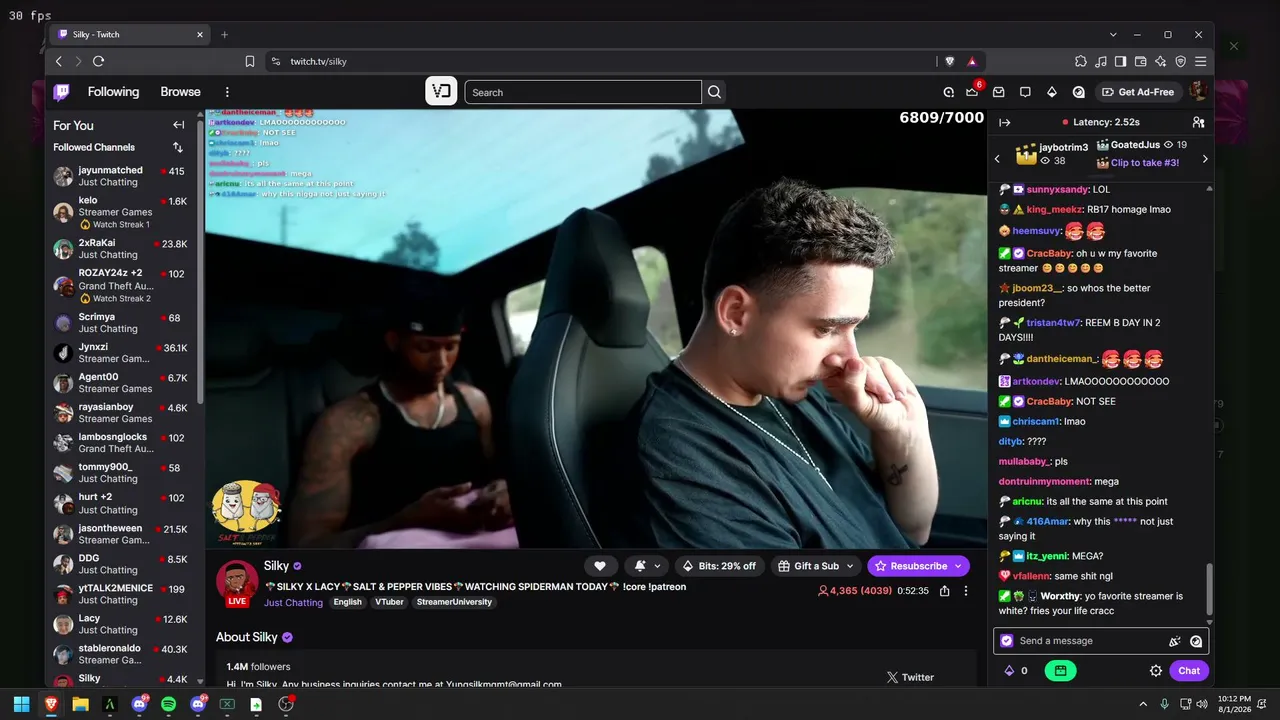Select the English tag
1280x720 pixels.
click(348, 602)
